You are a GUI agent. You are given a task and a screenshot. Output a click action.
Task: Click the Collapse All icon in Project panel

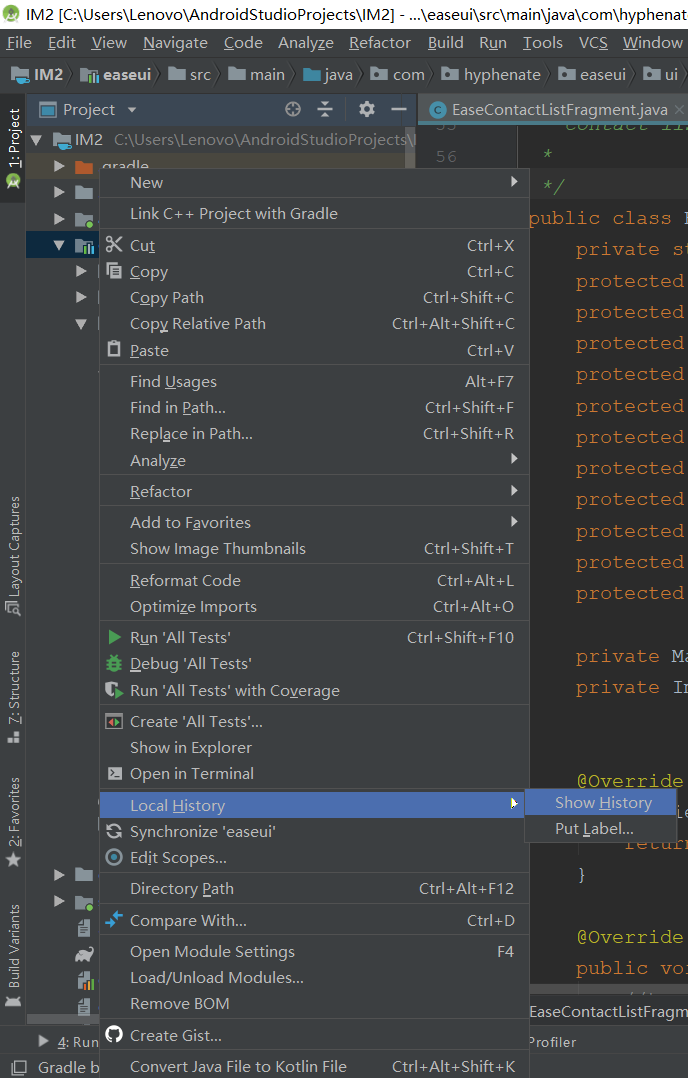coord(325,109)
